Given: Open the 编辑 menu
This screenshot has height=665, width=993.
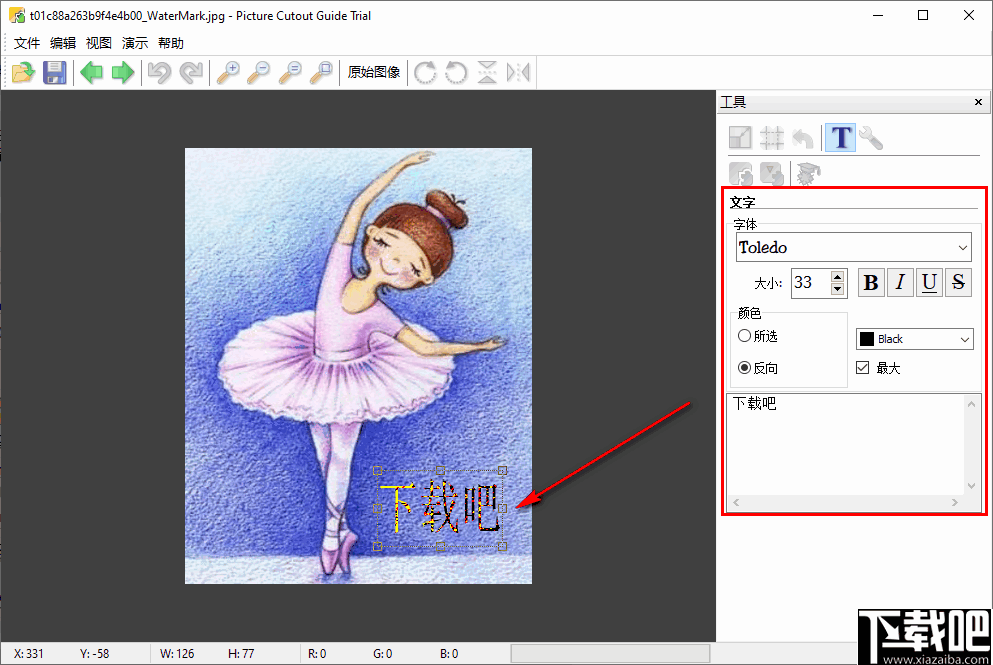Looking at the screenshot, I should click(x=63, y=43).
